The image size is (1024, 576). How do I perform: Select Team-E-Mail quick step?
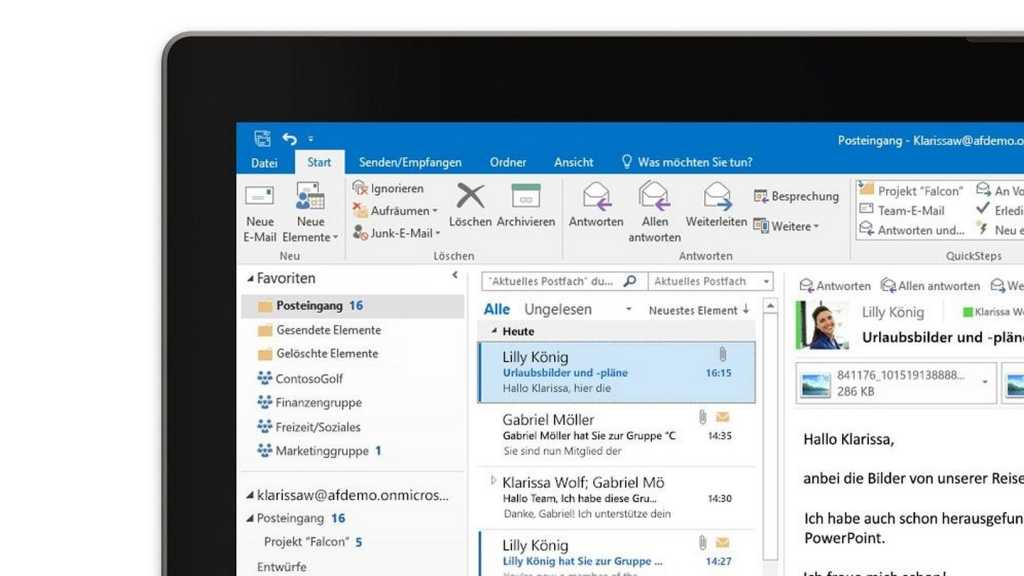click(x=902, y=210)
